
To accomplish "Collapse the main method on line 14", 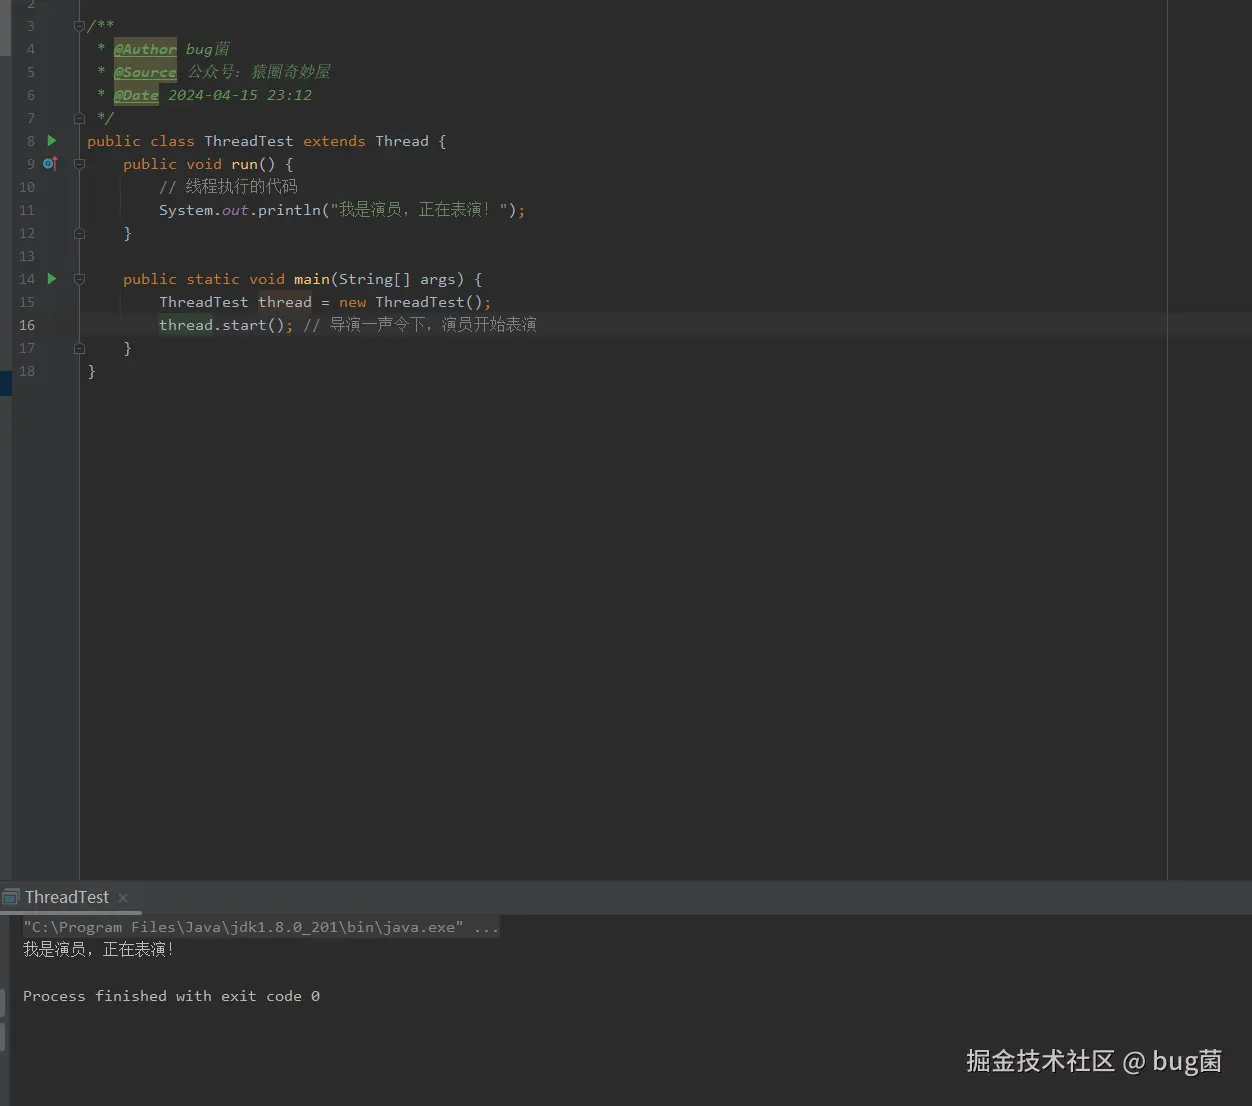I will tap(79, 279).
